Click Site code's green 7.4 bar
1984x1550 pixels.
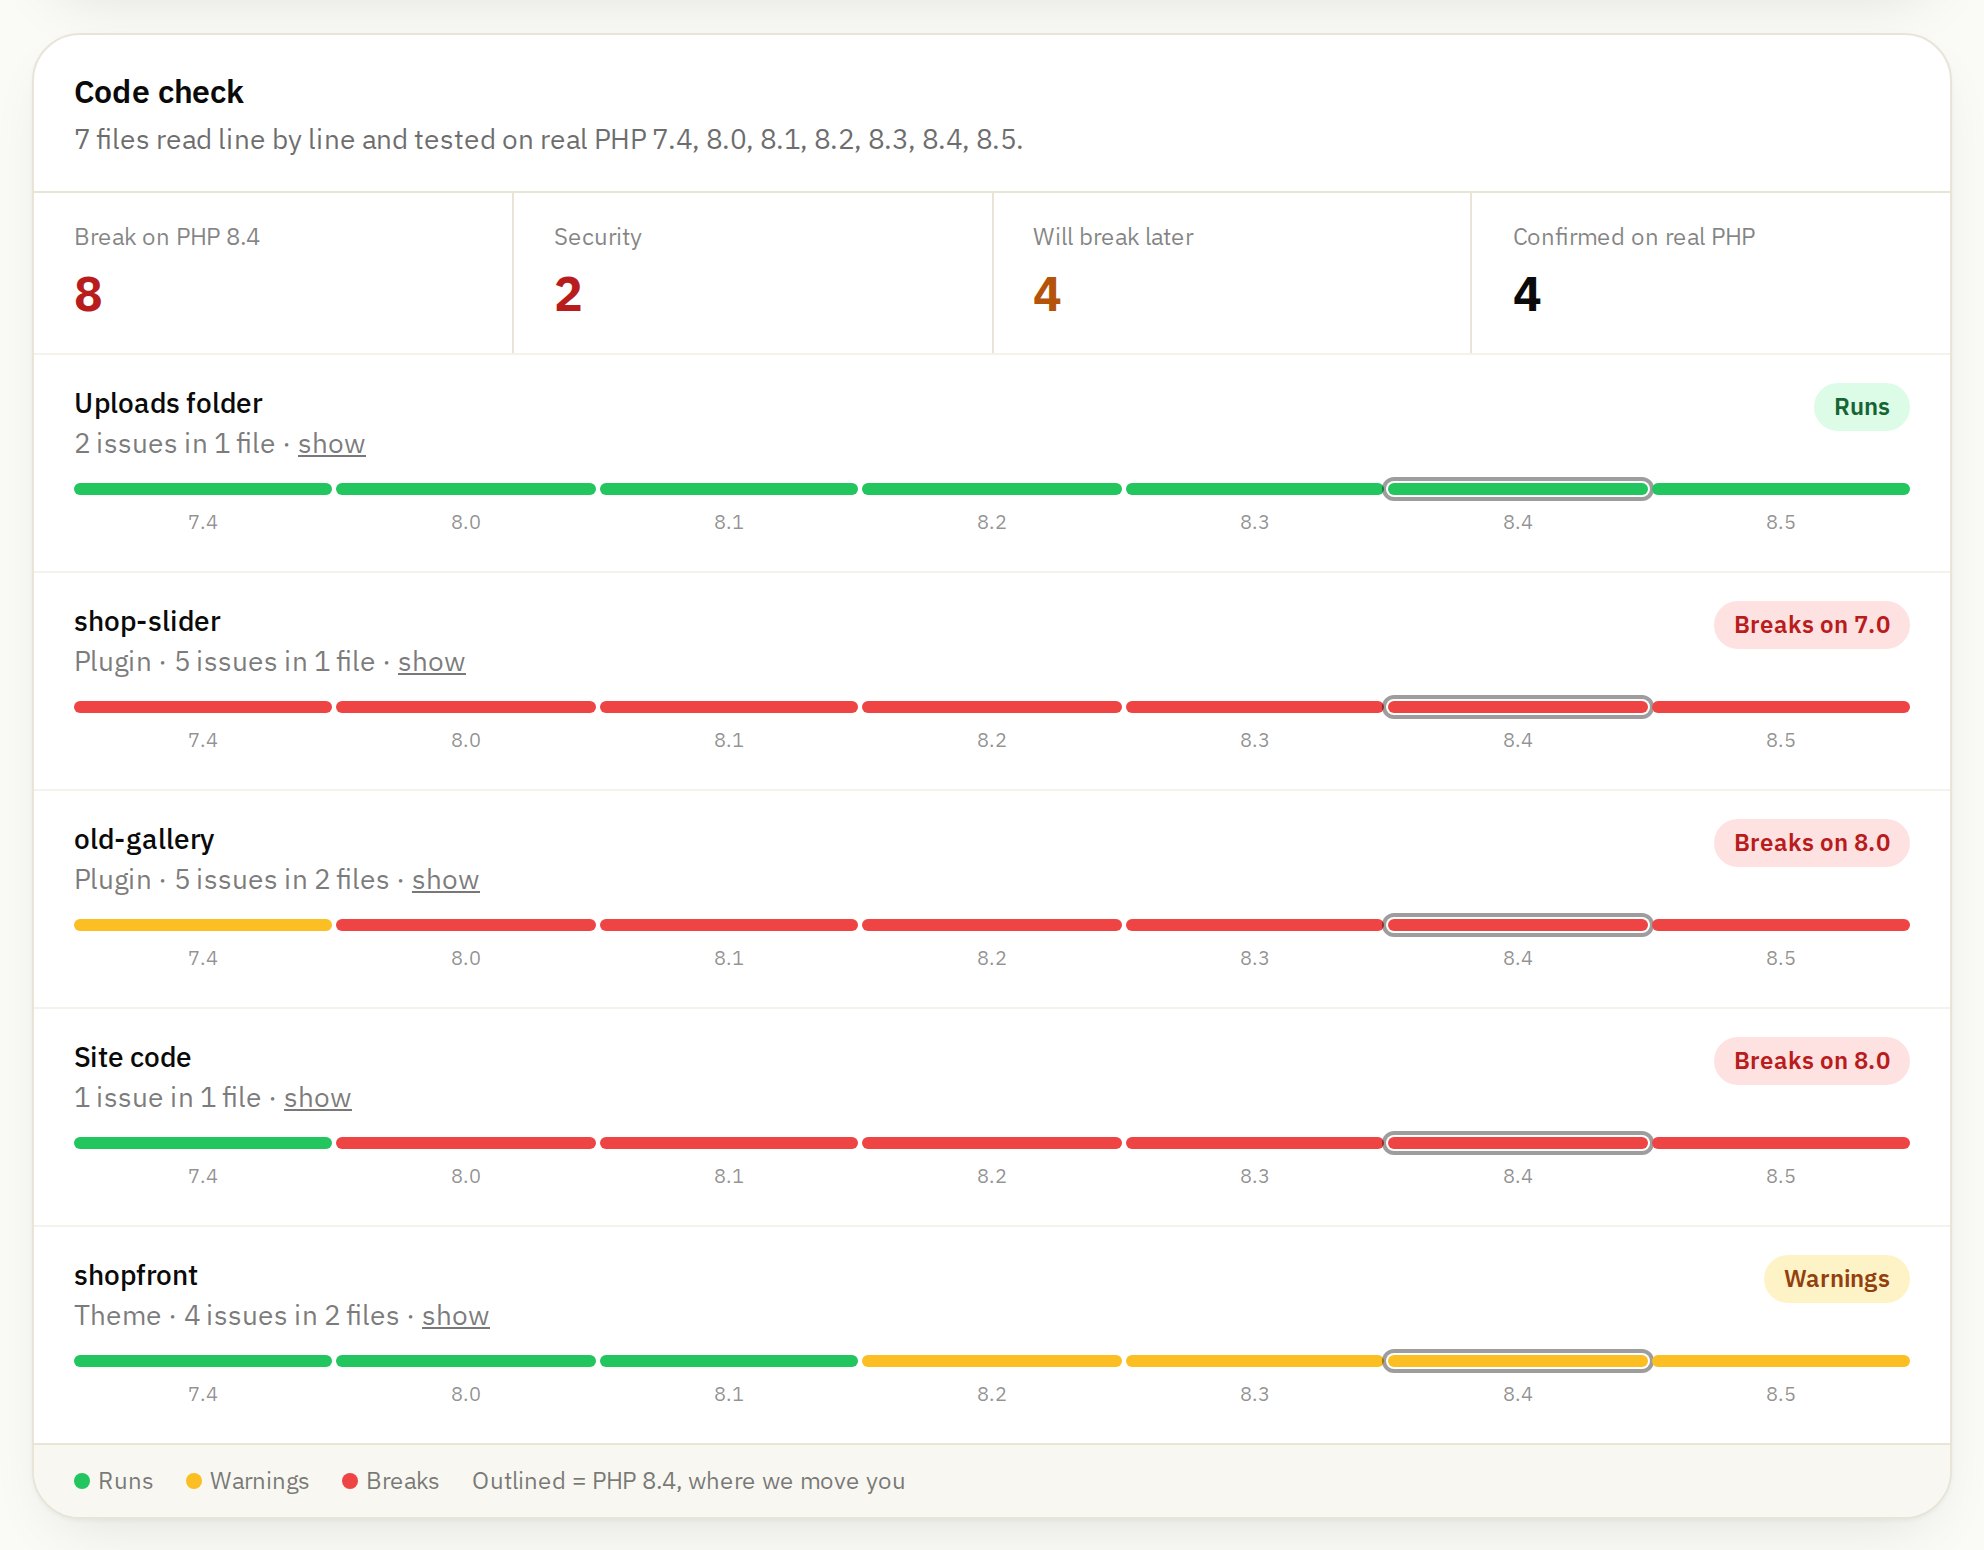[203, 1143]
